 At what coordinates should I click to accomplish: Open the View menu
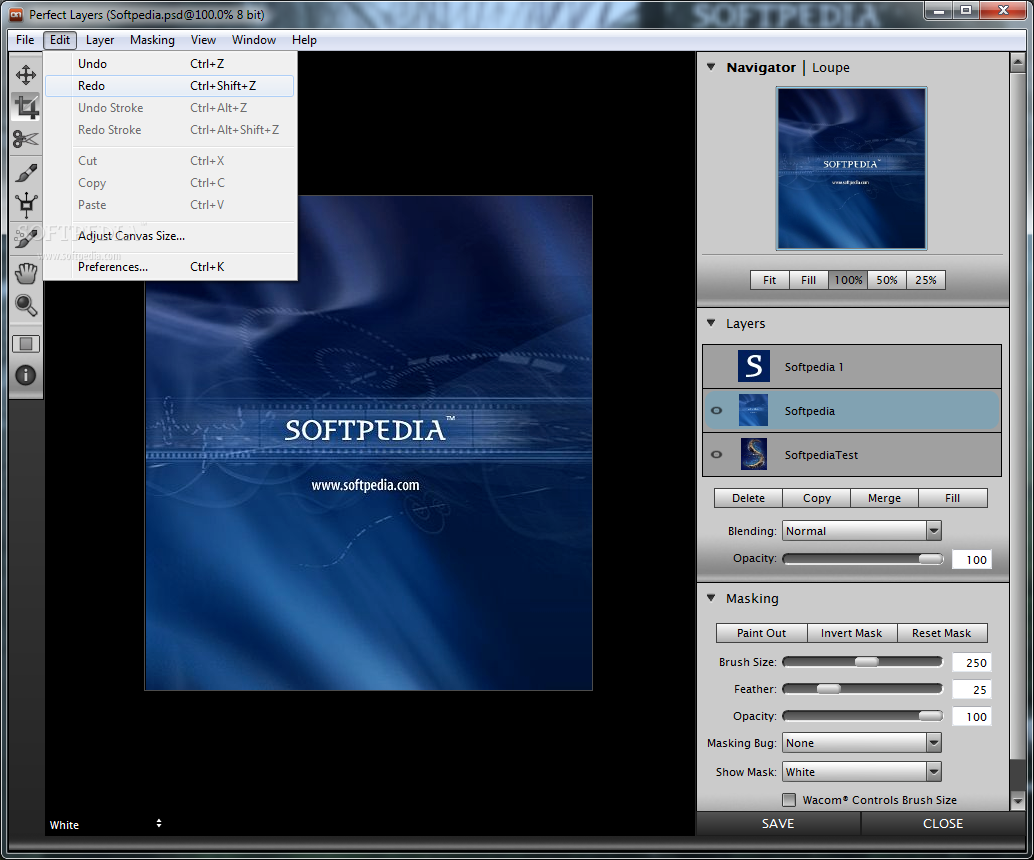[x=203, y=40]
